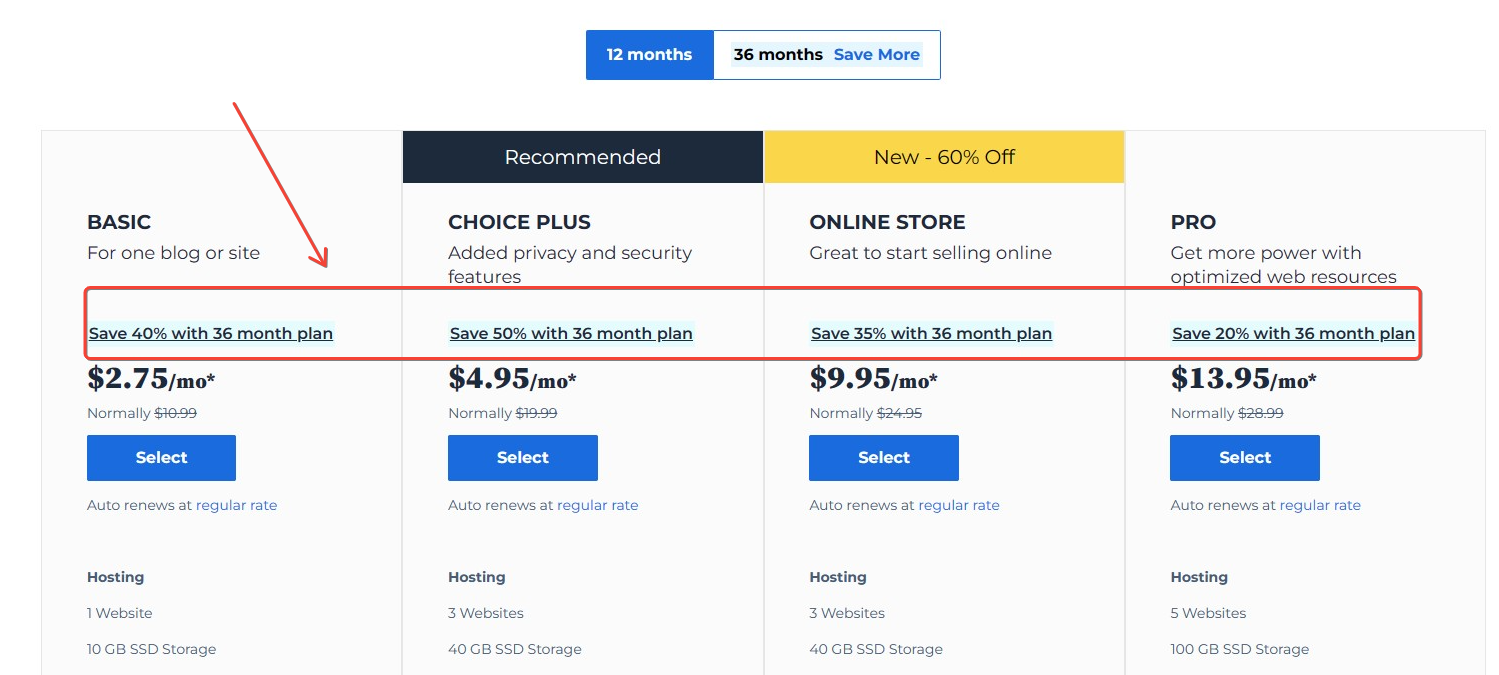Switch to the 12 months billing toggle
This screenshot has height=675, width=1499.
649,55
